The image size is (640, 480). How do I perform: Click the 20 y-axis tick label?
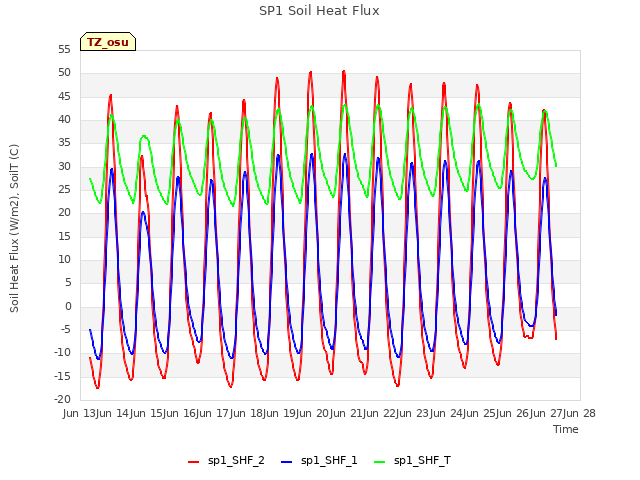tap(64, 213)
